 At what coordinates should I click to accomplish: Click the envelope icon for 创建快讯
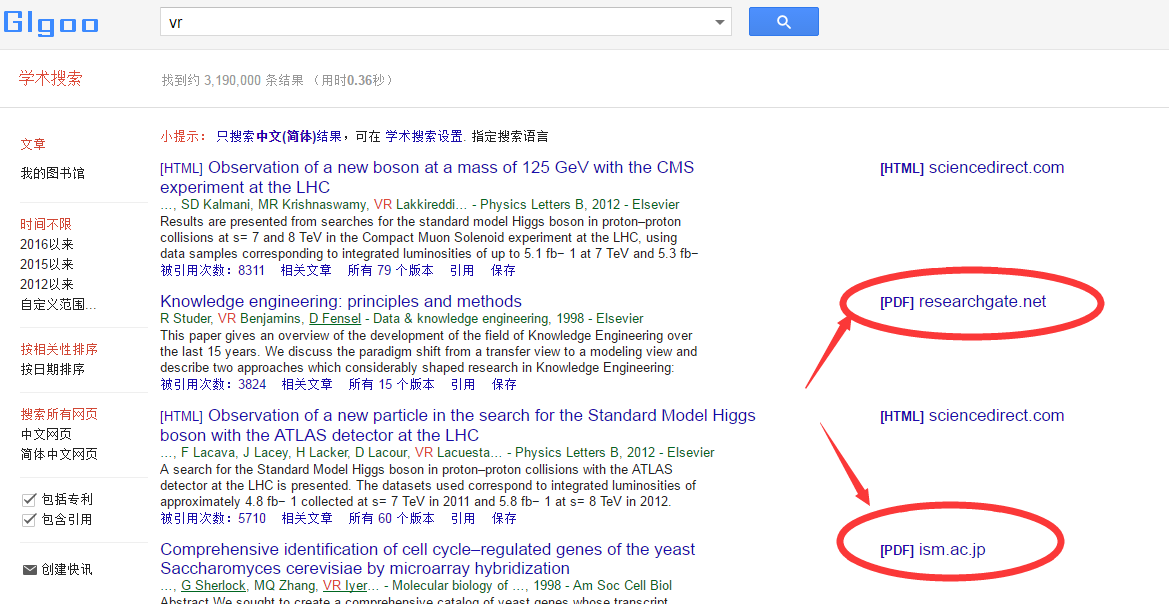[x=29, y=569]
